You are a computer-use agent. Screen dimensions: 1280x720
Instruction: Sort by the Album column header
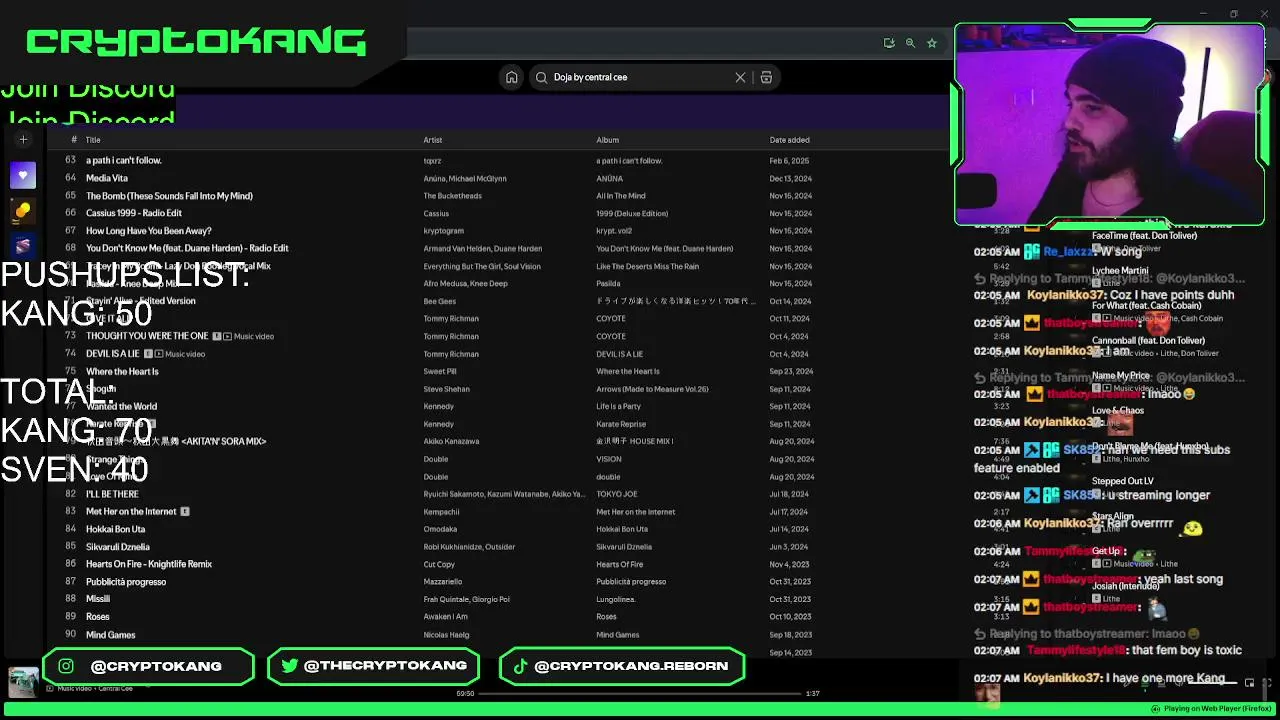[608, 140]
